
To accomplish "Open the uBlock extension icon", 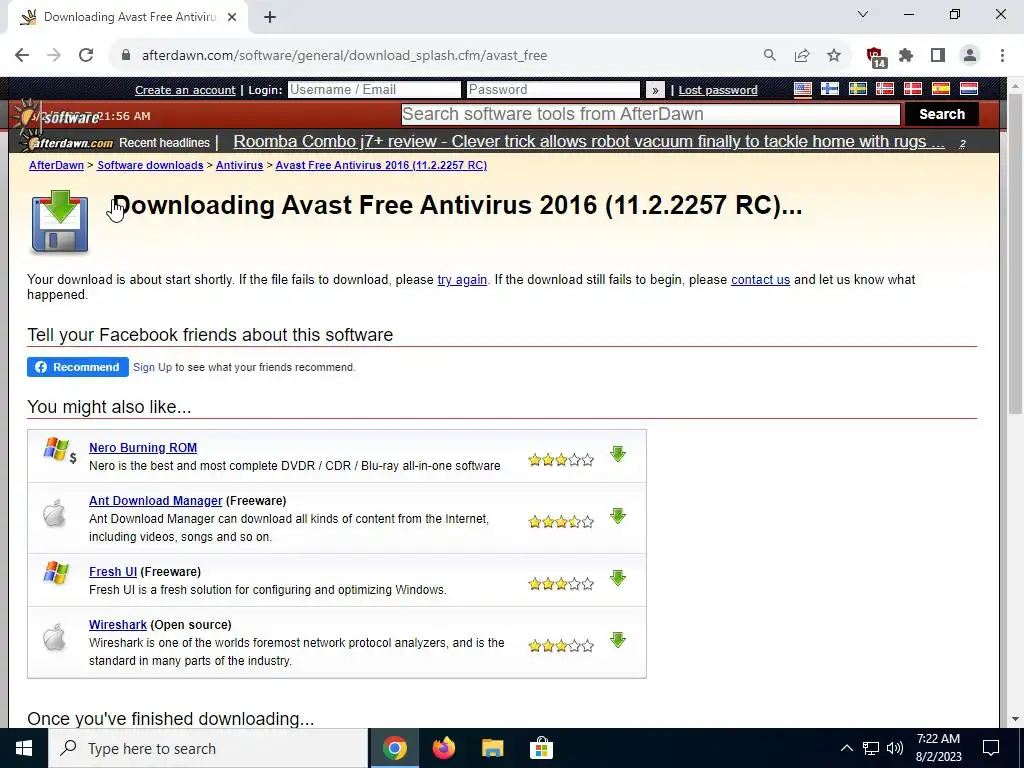I will 875,57.
